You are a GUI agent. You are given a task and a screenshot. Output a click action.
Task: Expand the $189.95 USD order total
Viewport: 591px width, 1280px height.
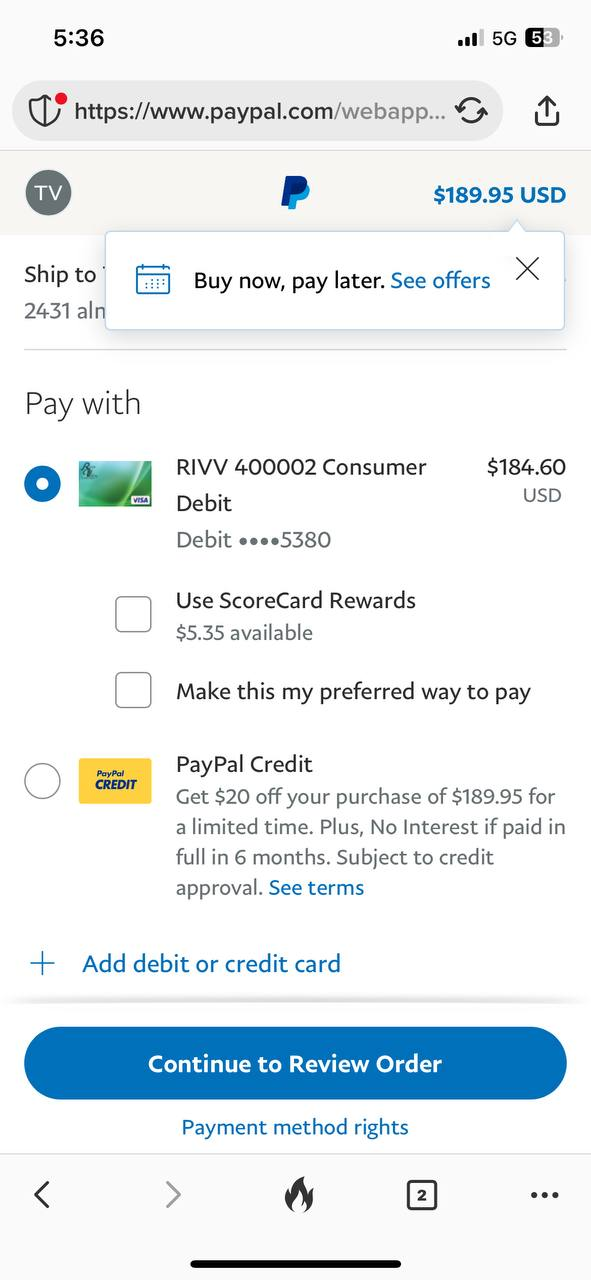(499, 195)
